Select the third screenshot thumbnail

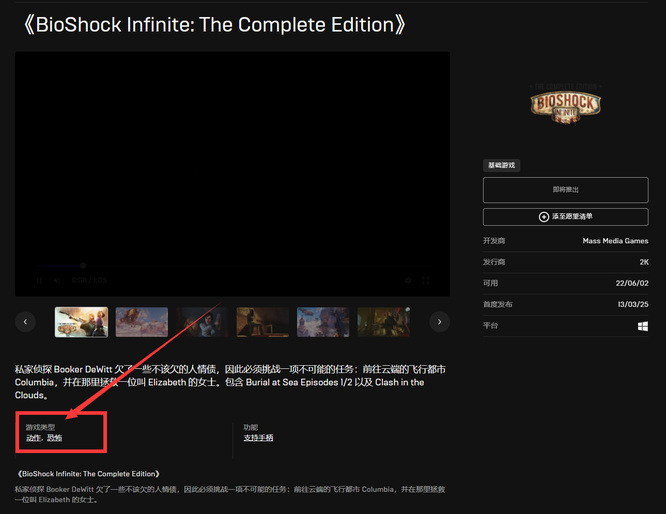pyautogui.click(x=202, y=322)
